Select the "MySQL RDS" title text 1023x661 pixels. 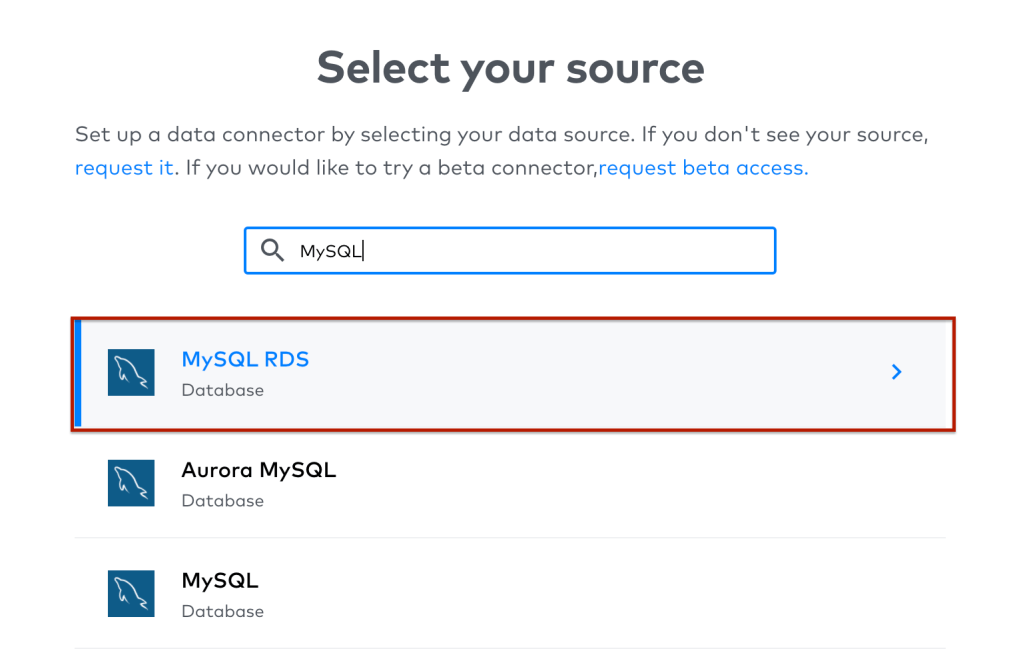[245, 359]
